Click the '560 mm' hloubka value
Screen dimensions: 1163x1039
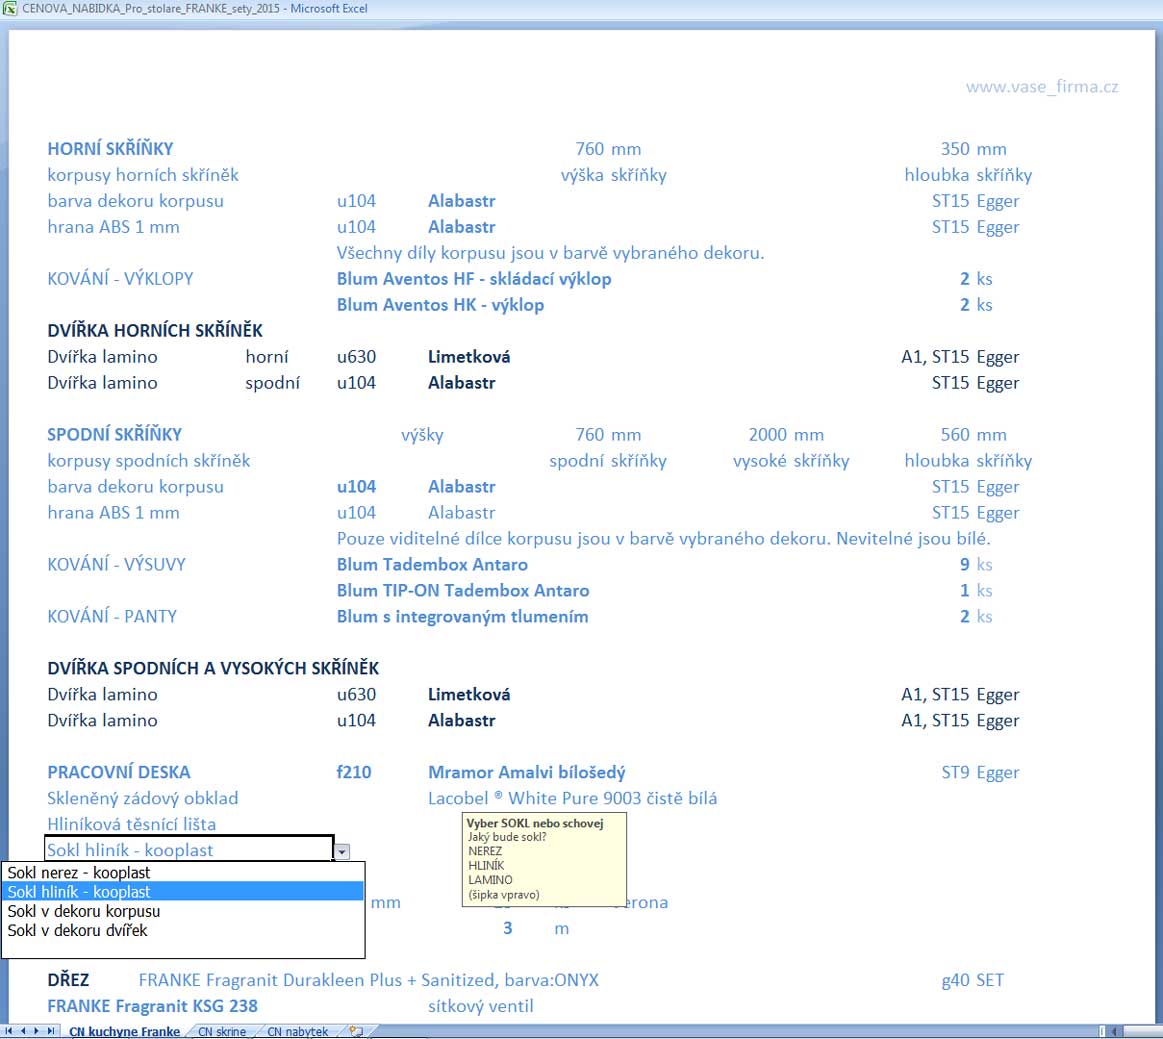[974, 435]
